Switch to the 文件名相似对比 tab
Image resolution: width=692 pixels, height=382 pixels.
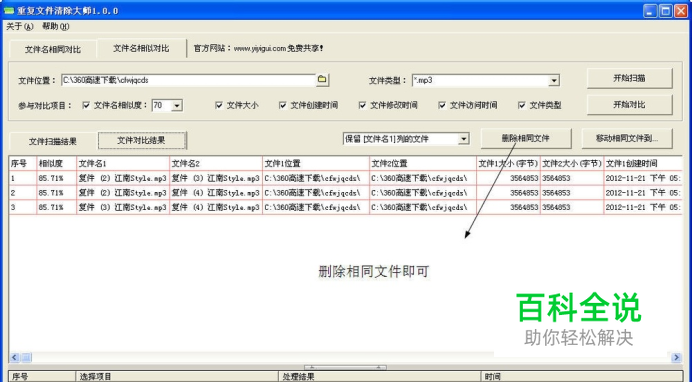[x=141, y=48]
